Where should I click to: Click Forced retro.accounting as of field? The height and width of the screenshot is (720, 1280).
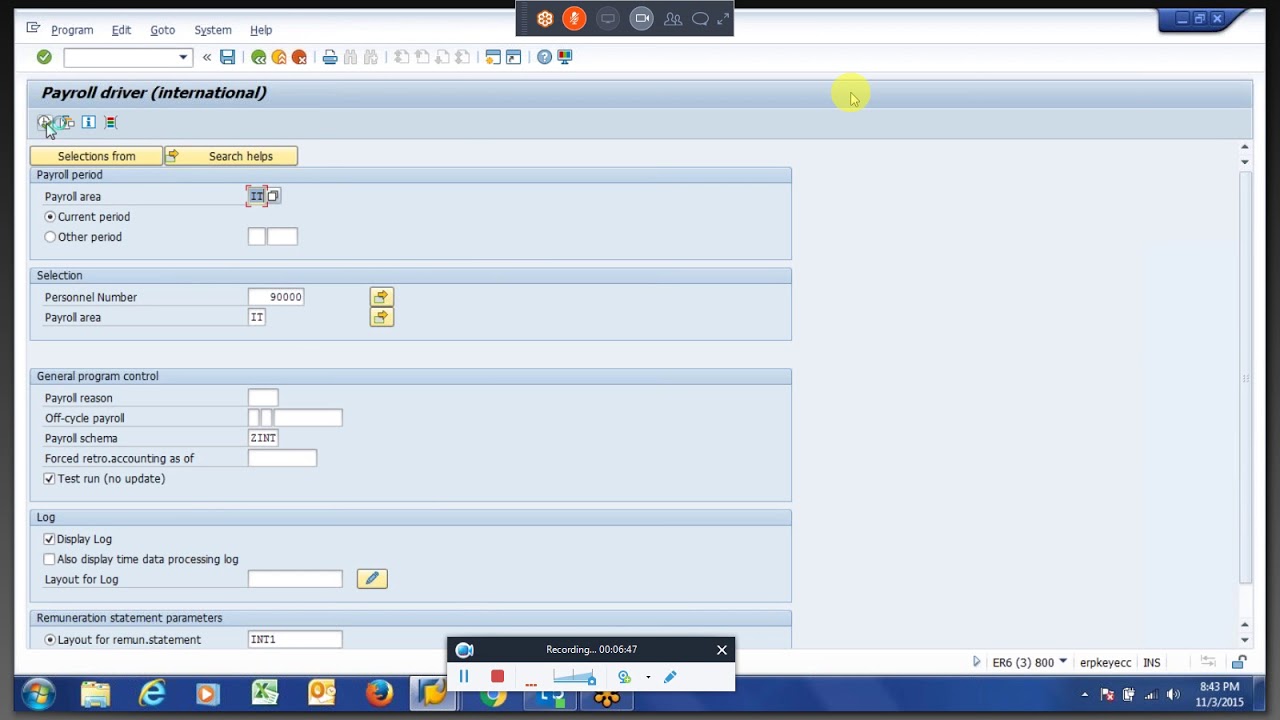pos(282,458)
